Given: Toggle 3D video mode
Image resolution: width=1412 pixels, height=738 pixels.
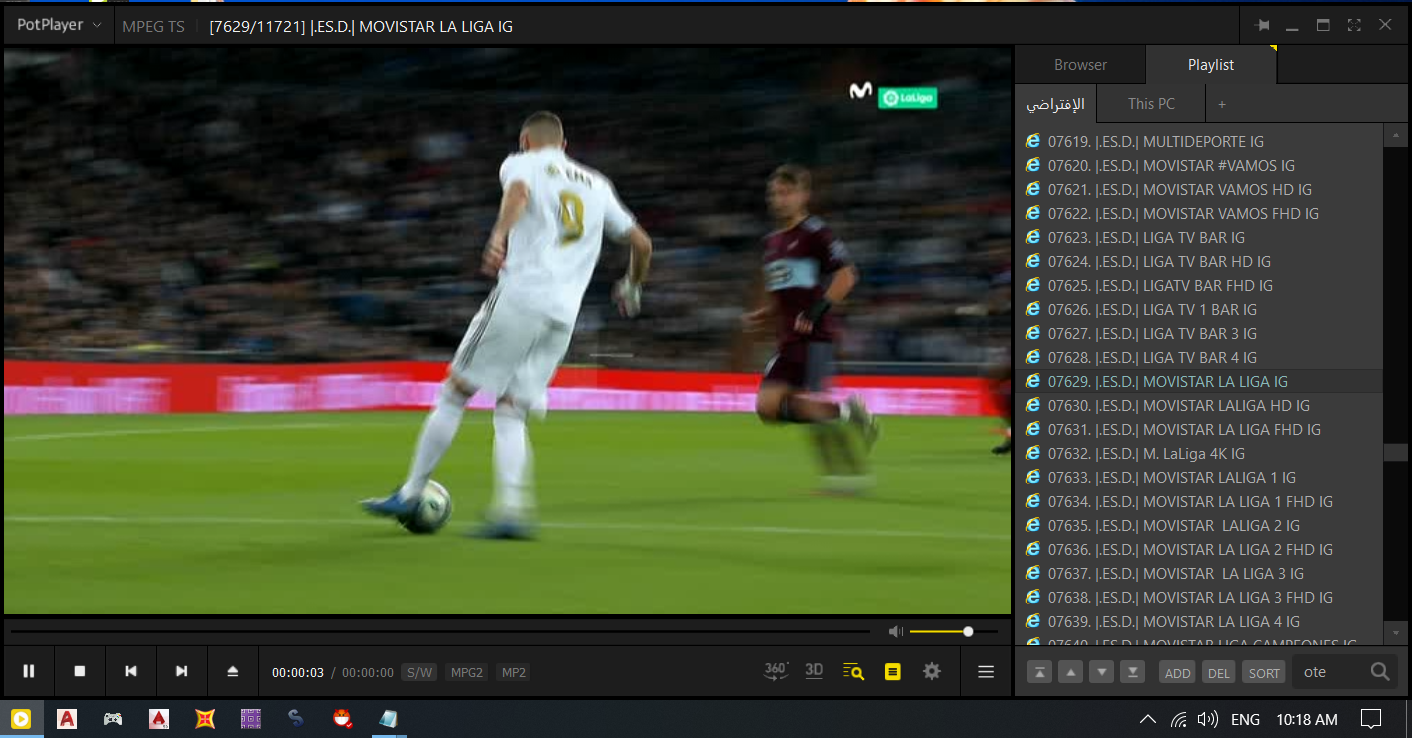Looking at the screenshot, I should (x=814, y=671).
